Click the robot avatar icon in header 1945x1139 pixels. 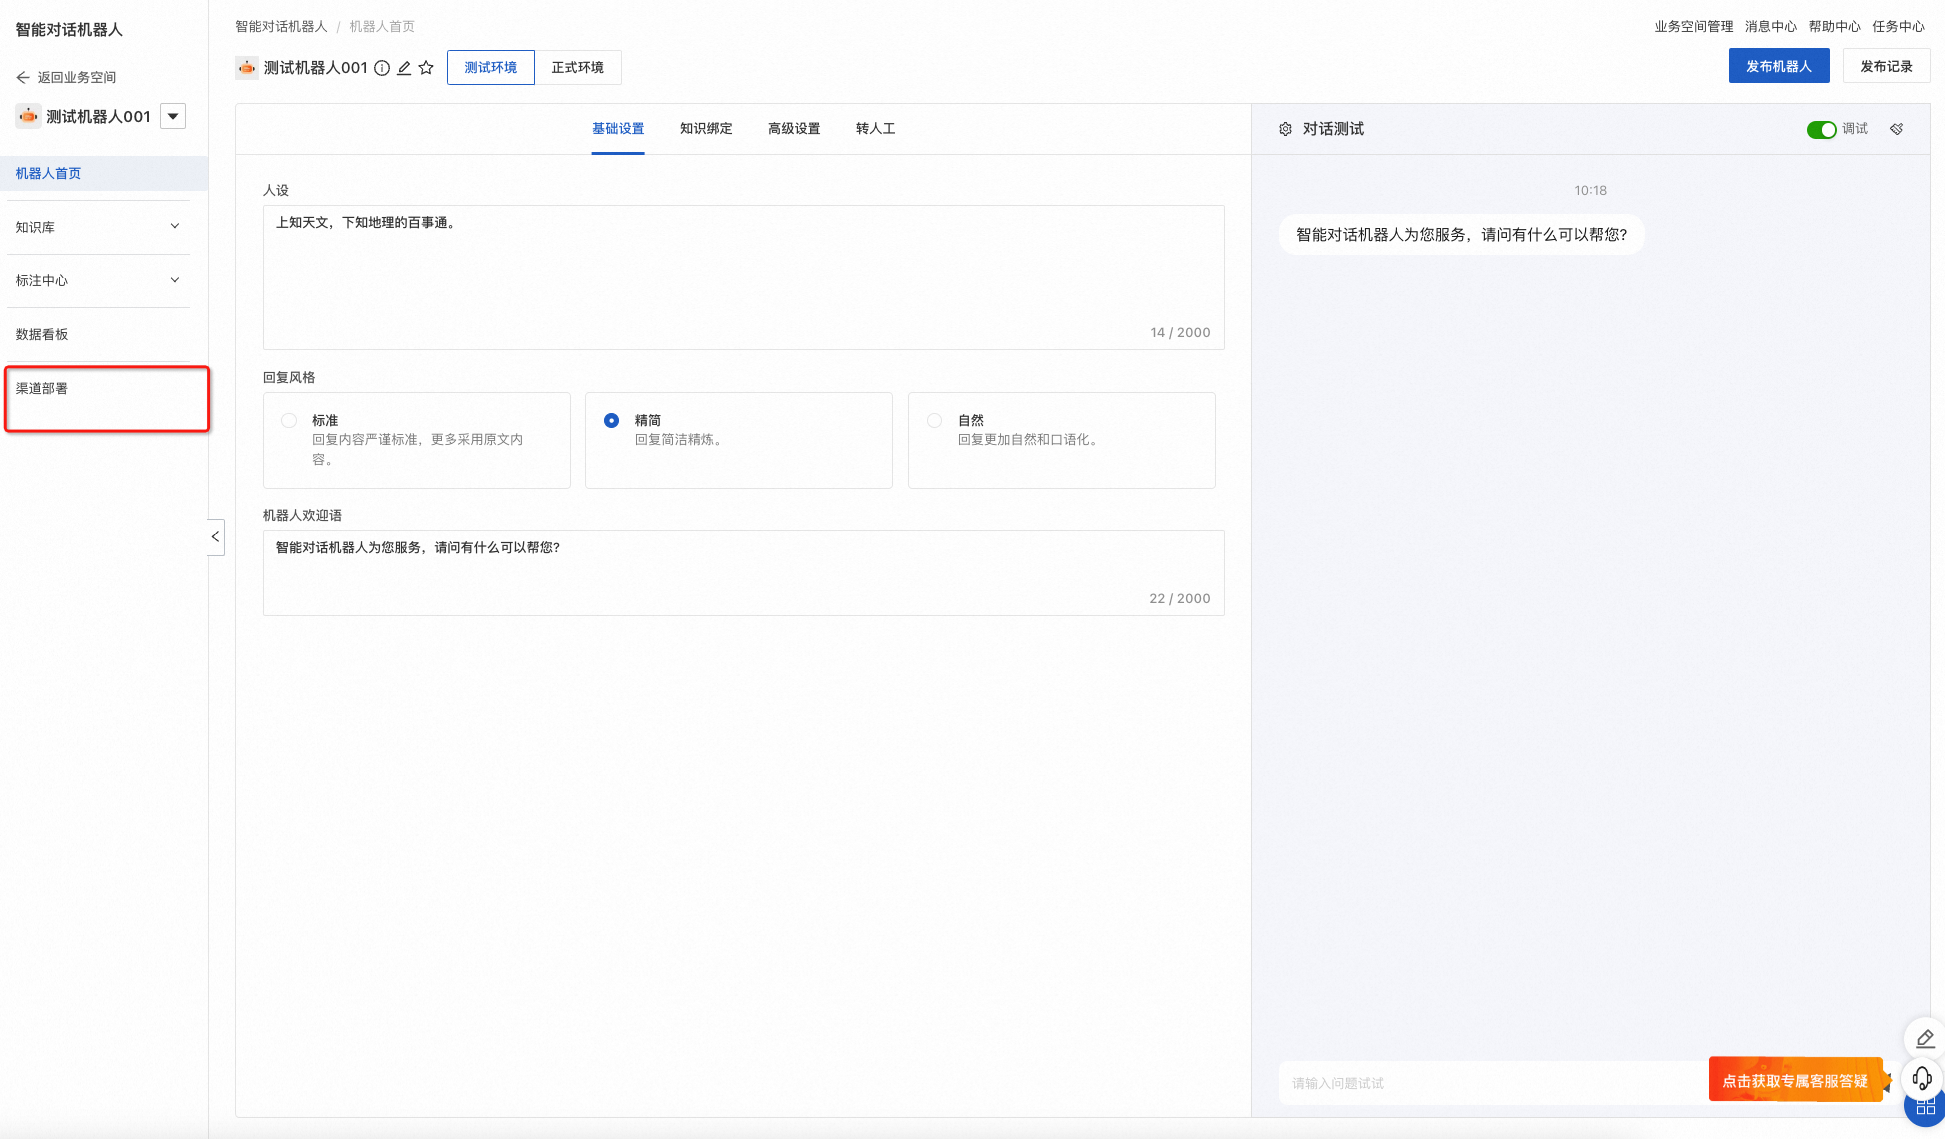click(247, 68)
